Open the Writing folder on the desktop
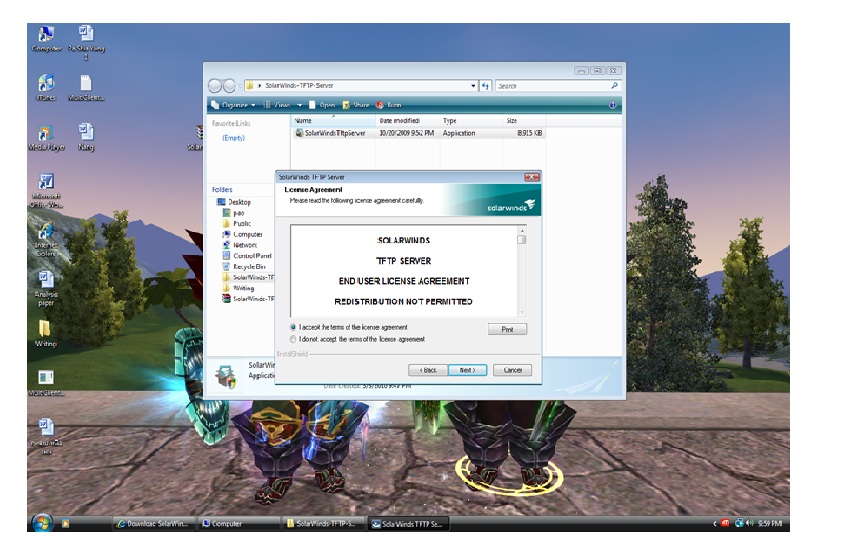Image resolution: width=842 pixels, height=556 pixels. (45, 334)
